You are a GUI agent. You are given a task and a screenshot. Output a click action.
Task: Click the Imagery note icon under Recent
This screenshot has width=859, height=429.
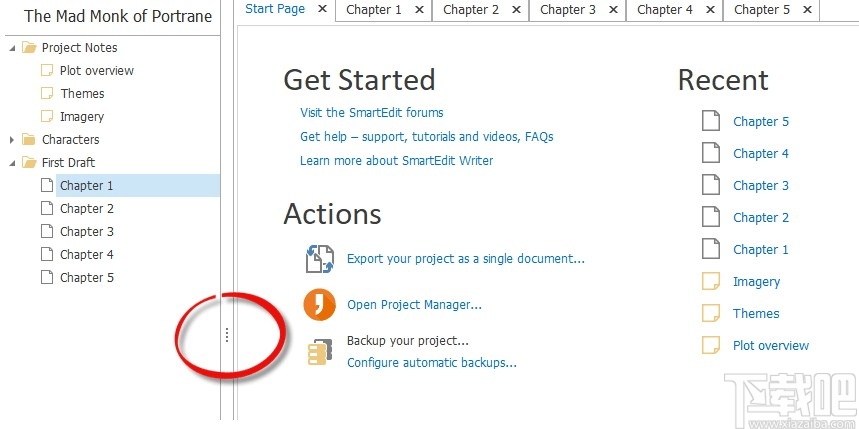[x=711, y=282]
